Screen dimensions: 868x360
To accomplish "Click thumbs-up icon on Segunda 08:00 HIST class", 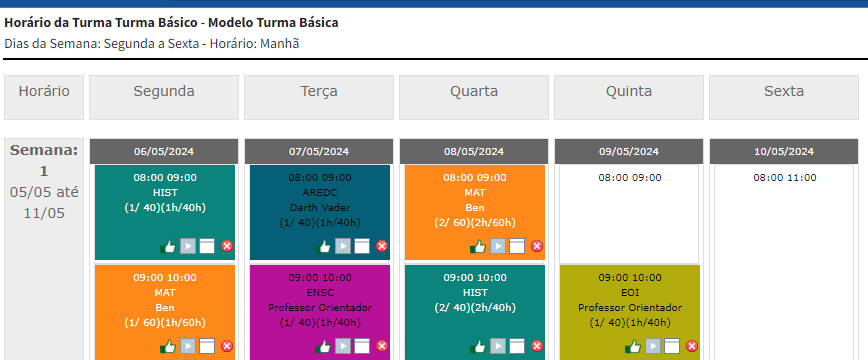I will pos(168,246).
